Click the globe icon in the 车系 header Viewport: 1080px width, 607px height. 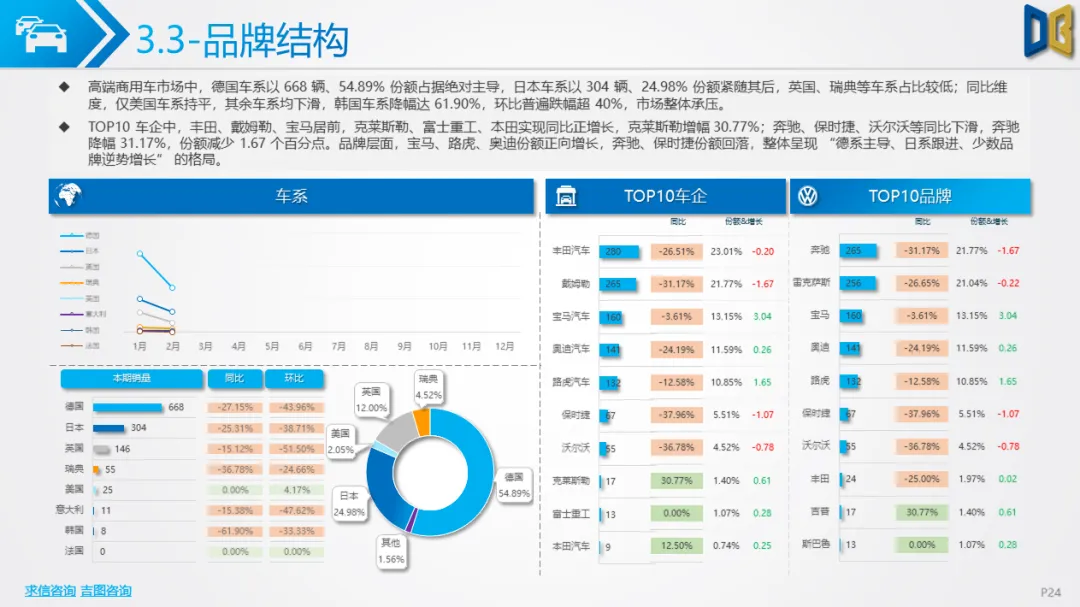pyautogui.click(x=69, y=196)
